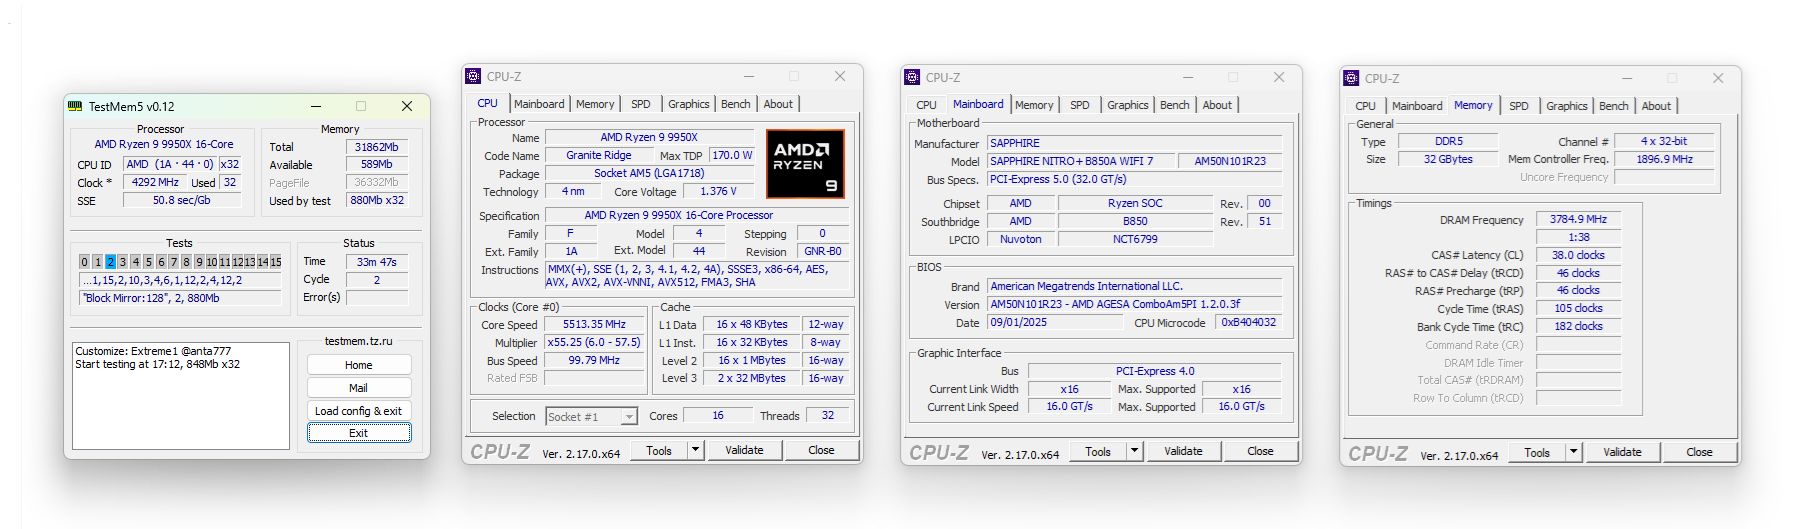Click the Core Speed value 5513.35 MHz

595,324
